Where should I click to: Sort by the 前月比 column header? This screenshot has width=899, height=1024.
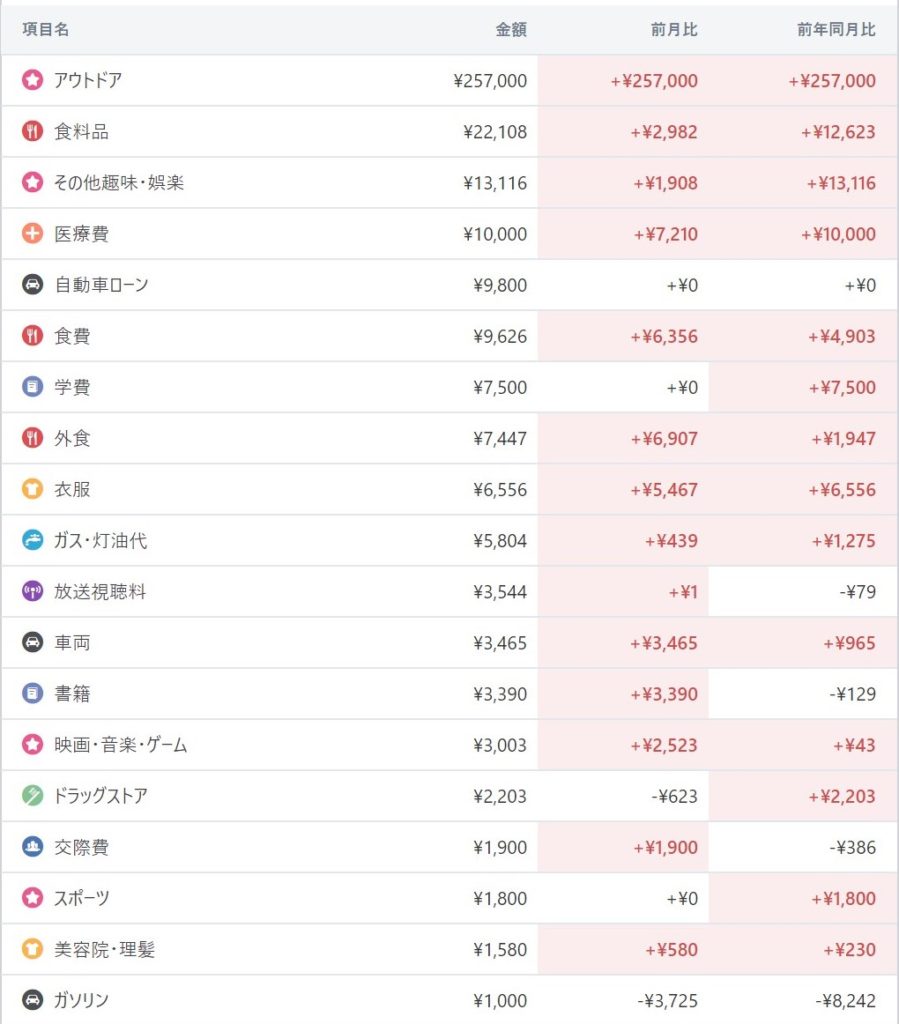674,30
